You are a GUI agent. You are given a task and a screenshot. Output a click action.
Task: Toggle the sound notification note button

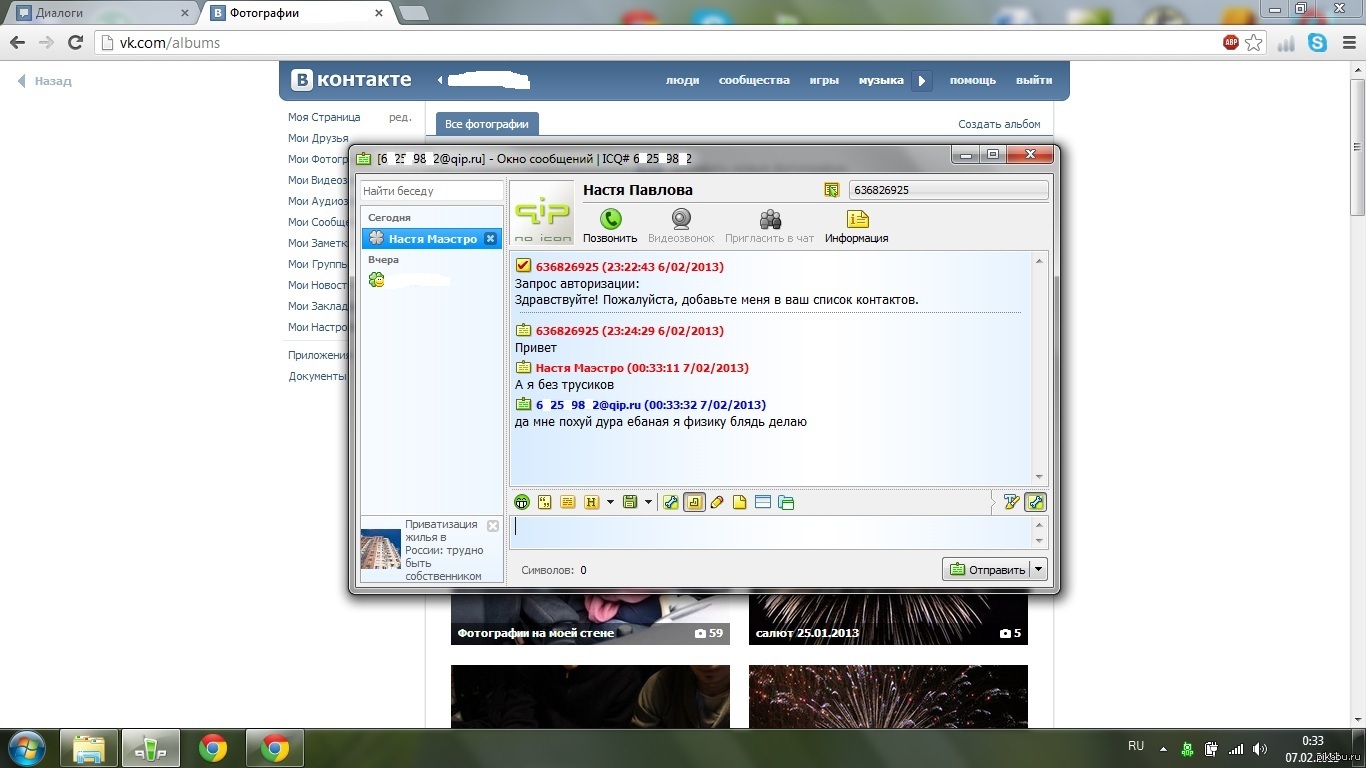(694, 502)
